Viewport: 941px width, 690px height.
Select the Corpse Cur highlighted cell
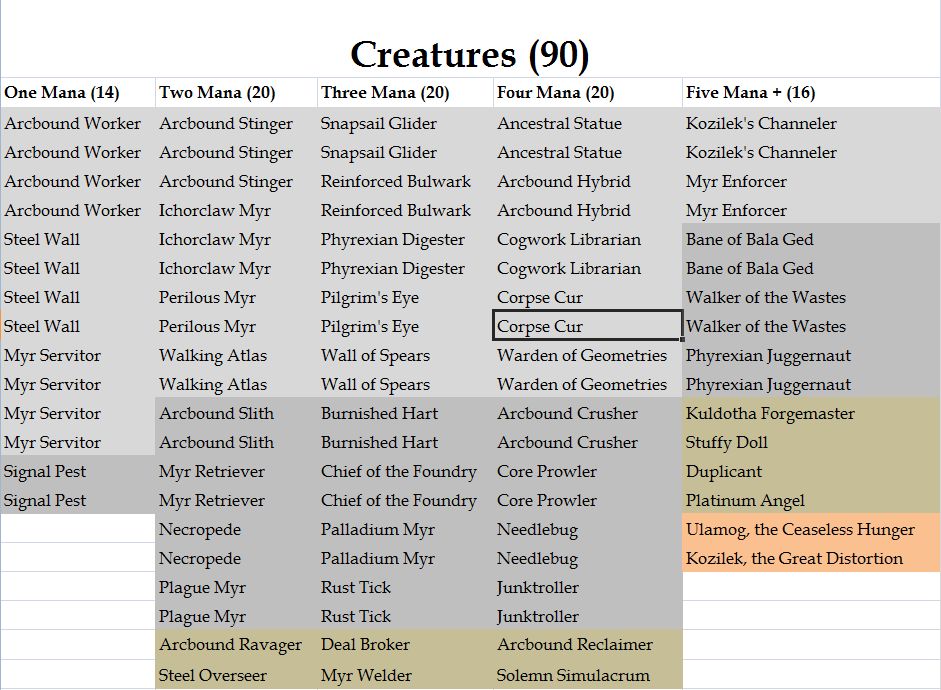(588, 326)
